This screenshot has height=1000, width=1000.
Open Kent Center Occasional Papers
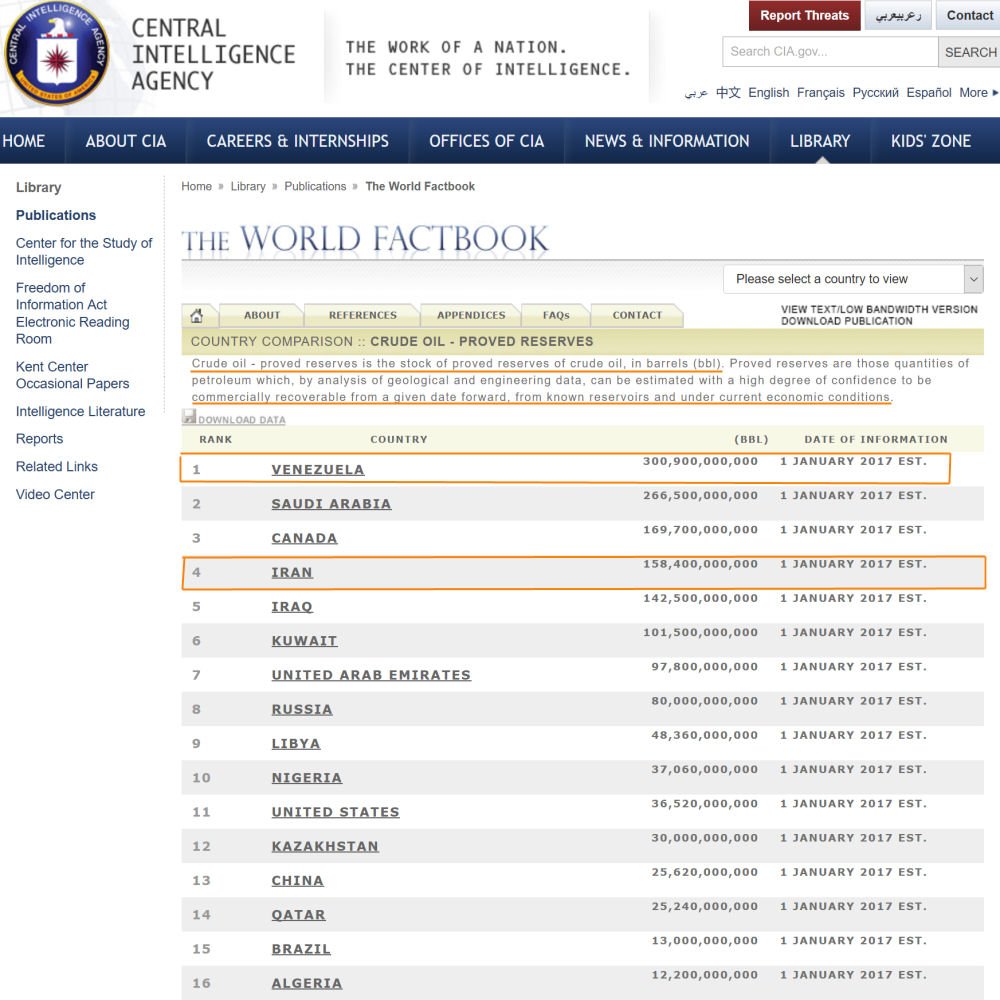(72, 375)
